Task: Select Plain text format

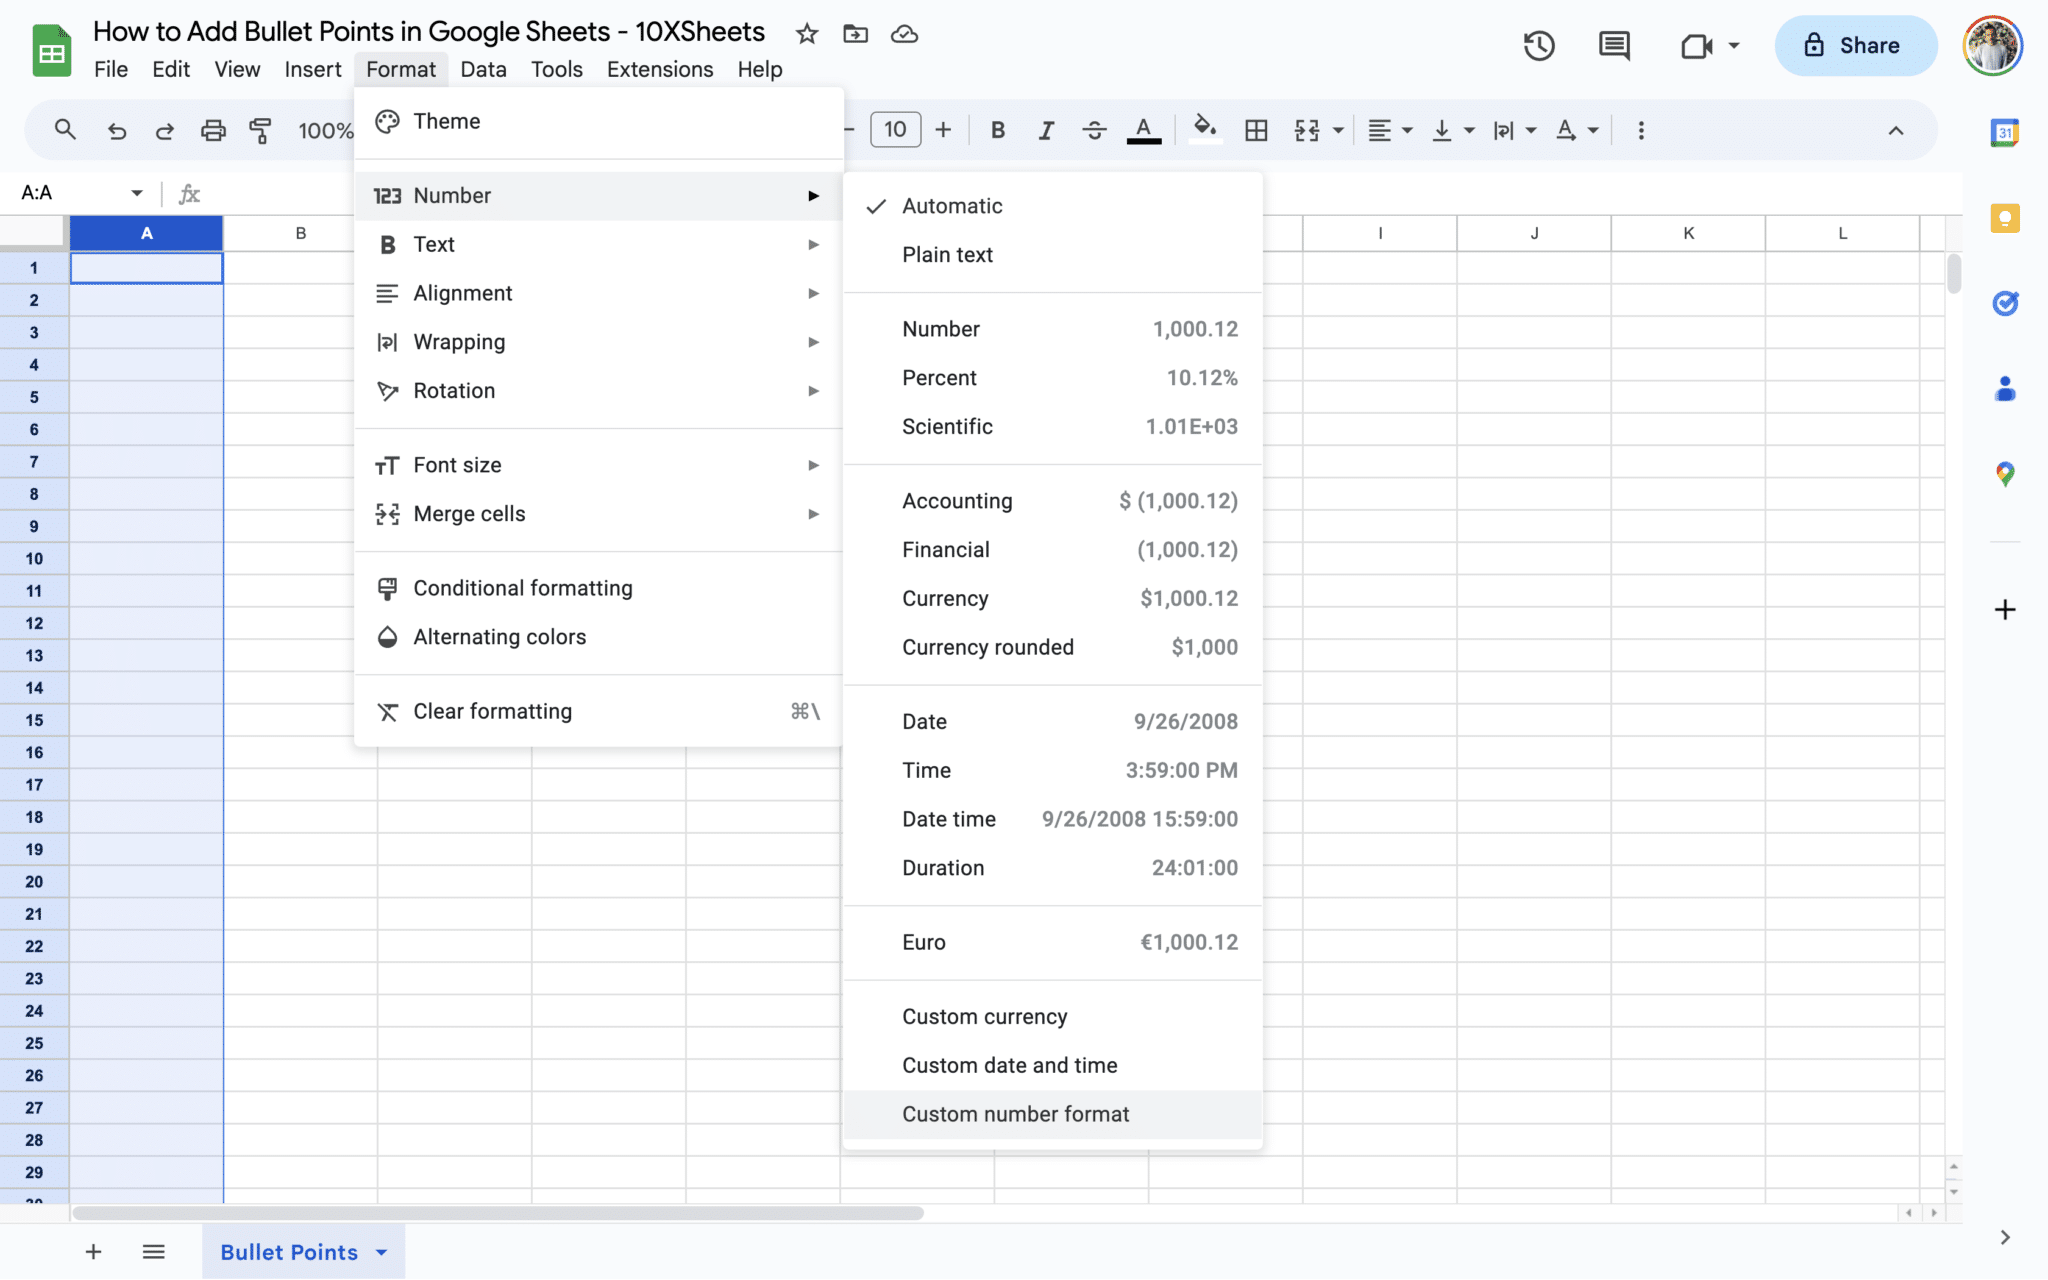Action: 1053,255
